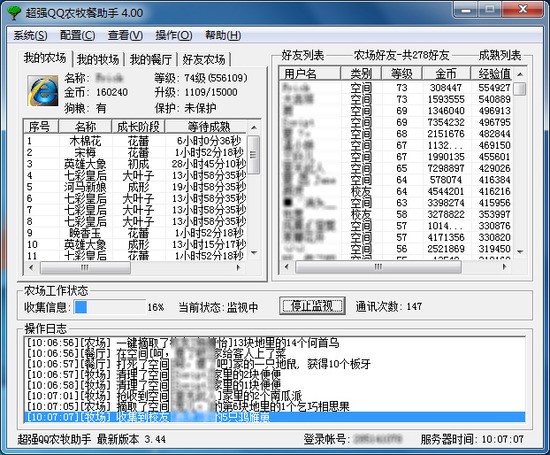This screenshot has width=550, height=455.
Task: Open the 操作(O) menu
Action: pos(174,35)
